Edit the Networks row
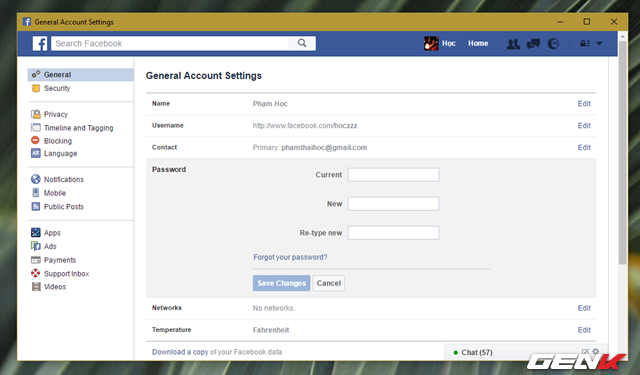640x375 pixels. 584,308
